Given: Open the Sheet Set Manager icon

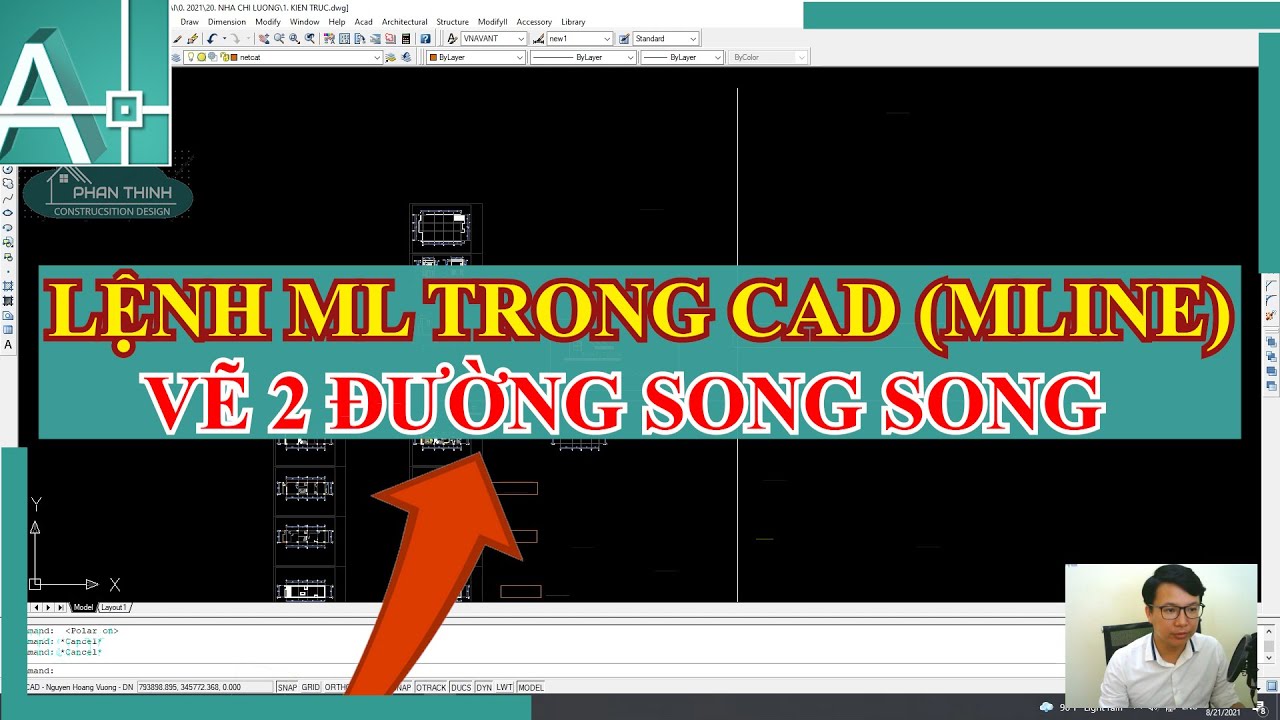Looking at the screenshot, I should (x=375, y=39).
